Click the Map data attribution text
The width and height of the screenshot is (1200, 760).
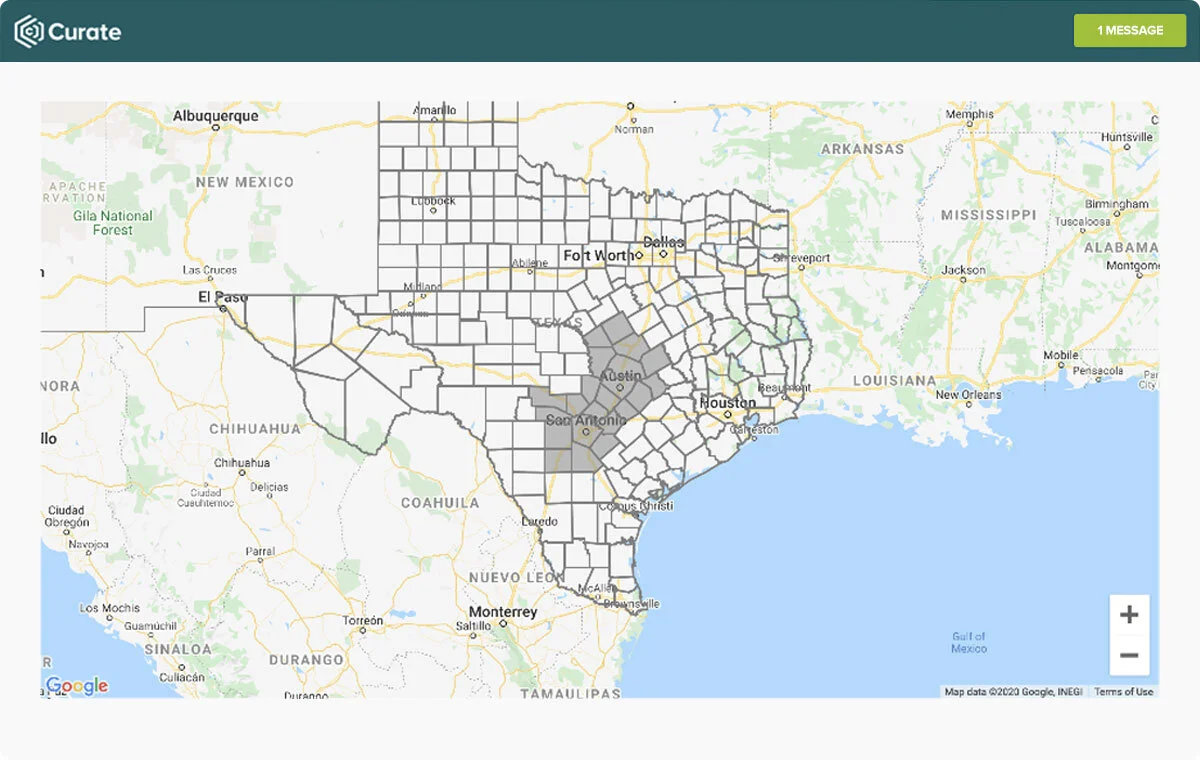tap(1013, 691)
